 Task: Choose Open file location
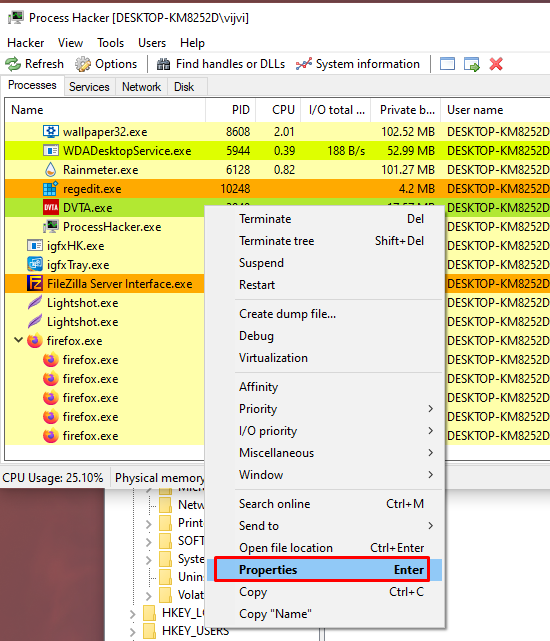coord(324,548)
